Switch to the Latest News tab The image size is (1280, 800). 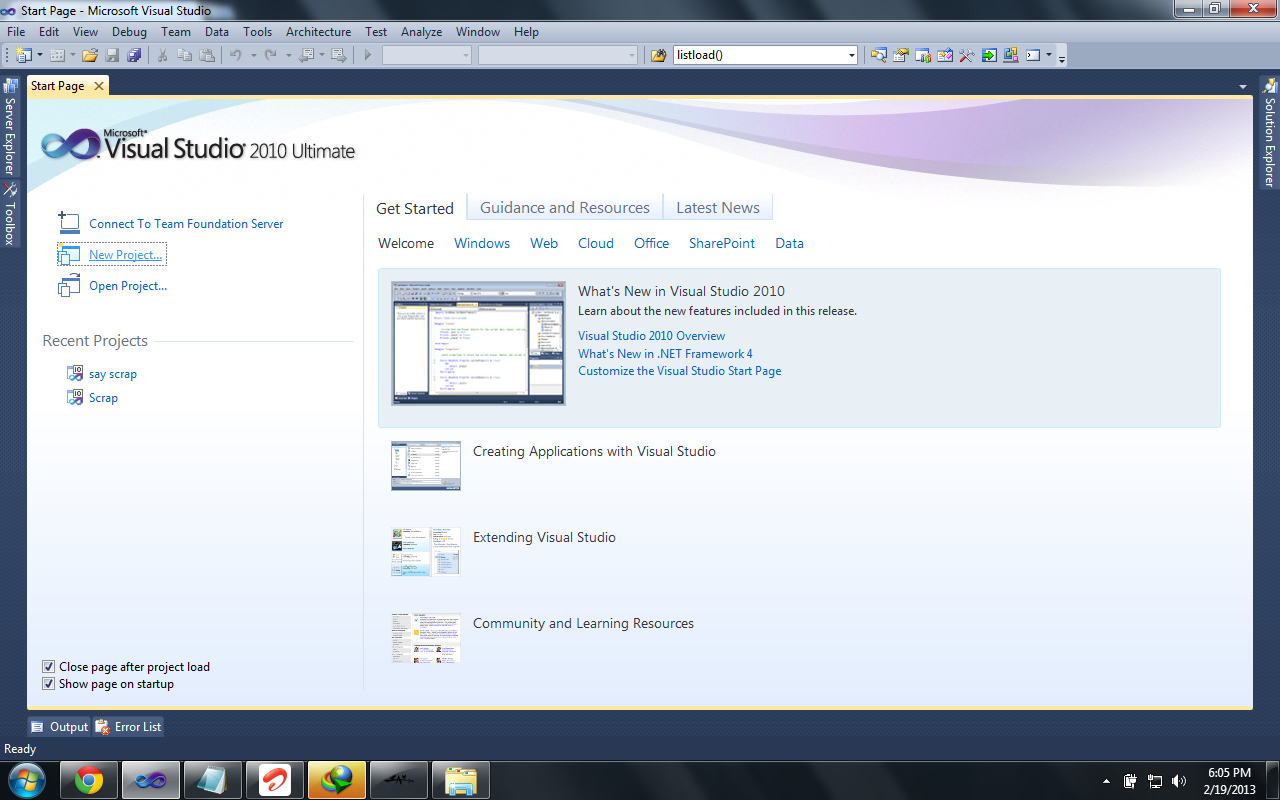pyautogui.click(x=718, y=208)
